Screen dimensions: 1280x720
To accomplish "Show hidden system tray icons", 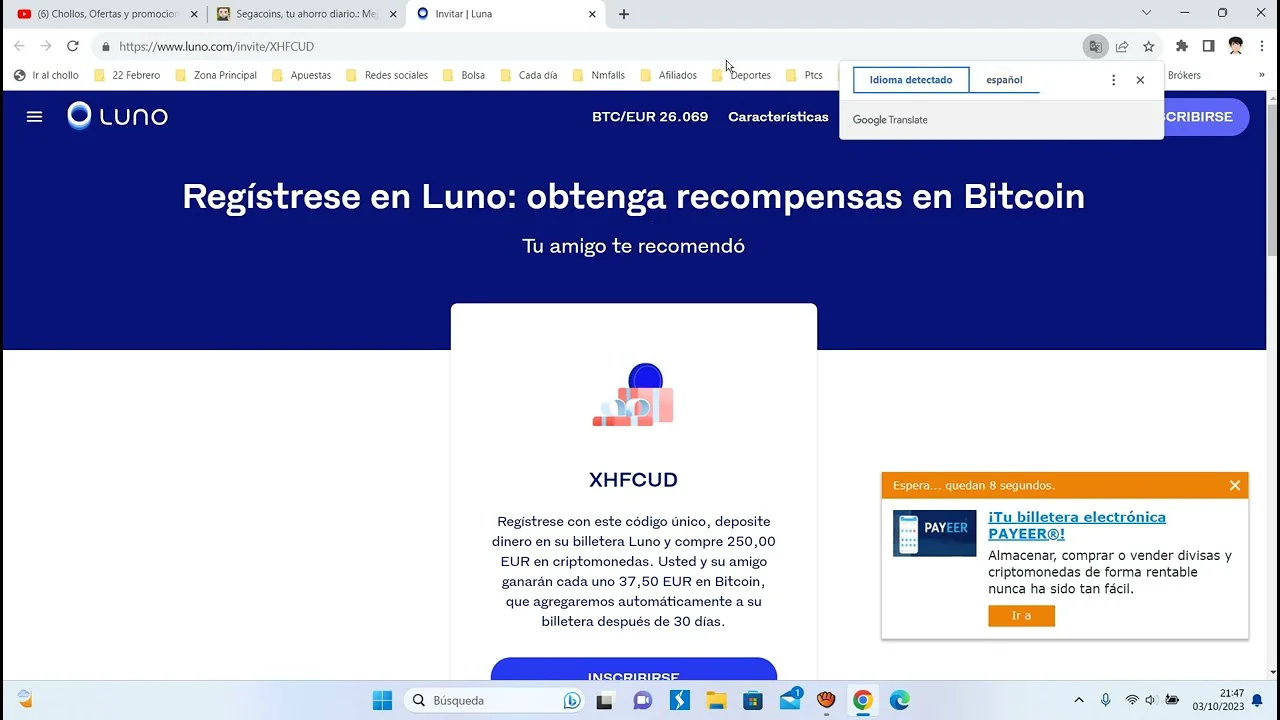I will coord(1078,700).
